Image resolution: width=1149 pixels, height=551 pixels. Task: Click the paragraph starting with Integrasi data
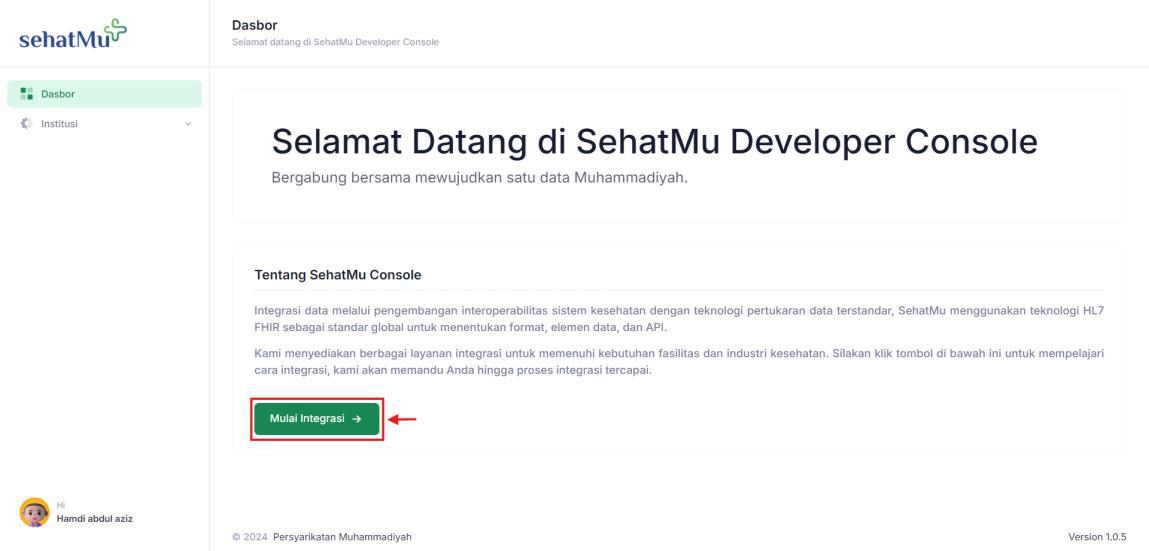(679, 319)
